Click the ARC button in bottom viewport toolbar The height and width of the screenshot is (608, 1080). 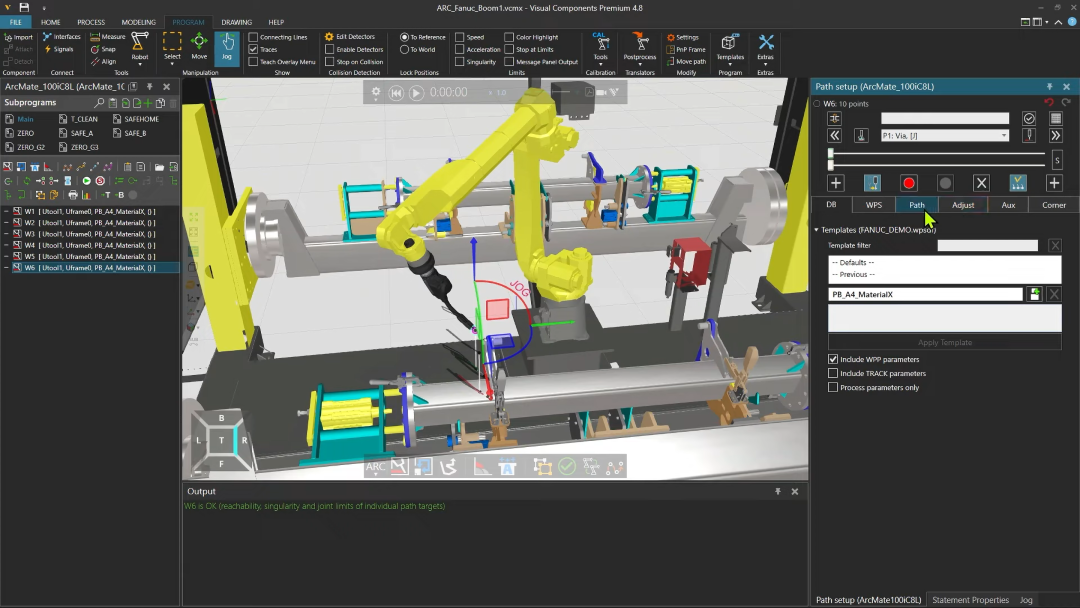[375, 467]
